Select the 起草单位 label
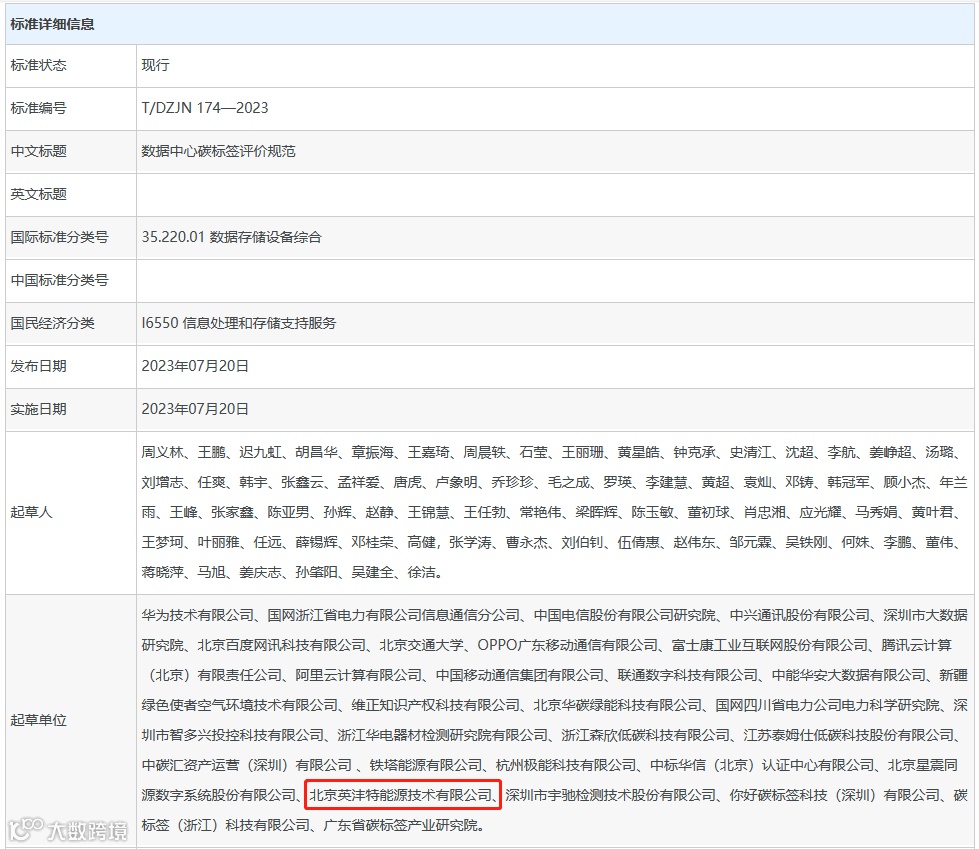The width and height of the screenshot is (979, 849). (x=38, y=720)
